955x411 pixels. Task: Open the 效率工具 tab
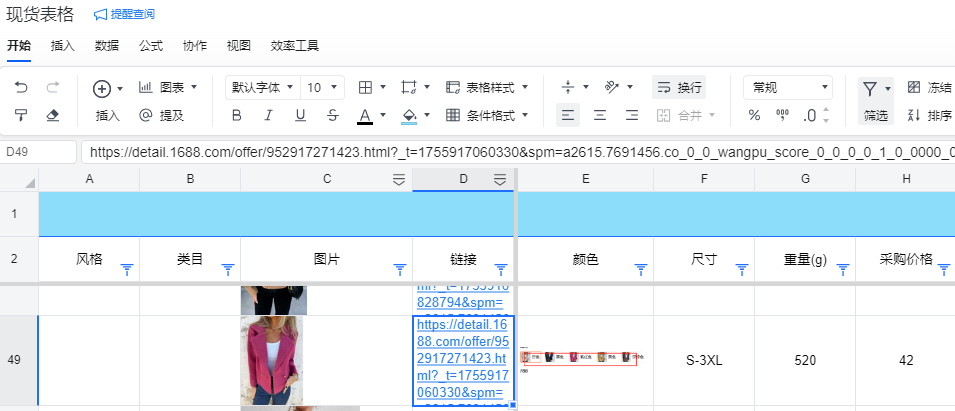[294, 45]
